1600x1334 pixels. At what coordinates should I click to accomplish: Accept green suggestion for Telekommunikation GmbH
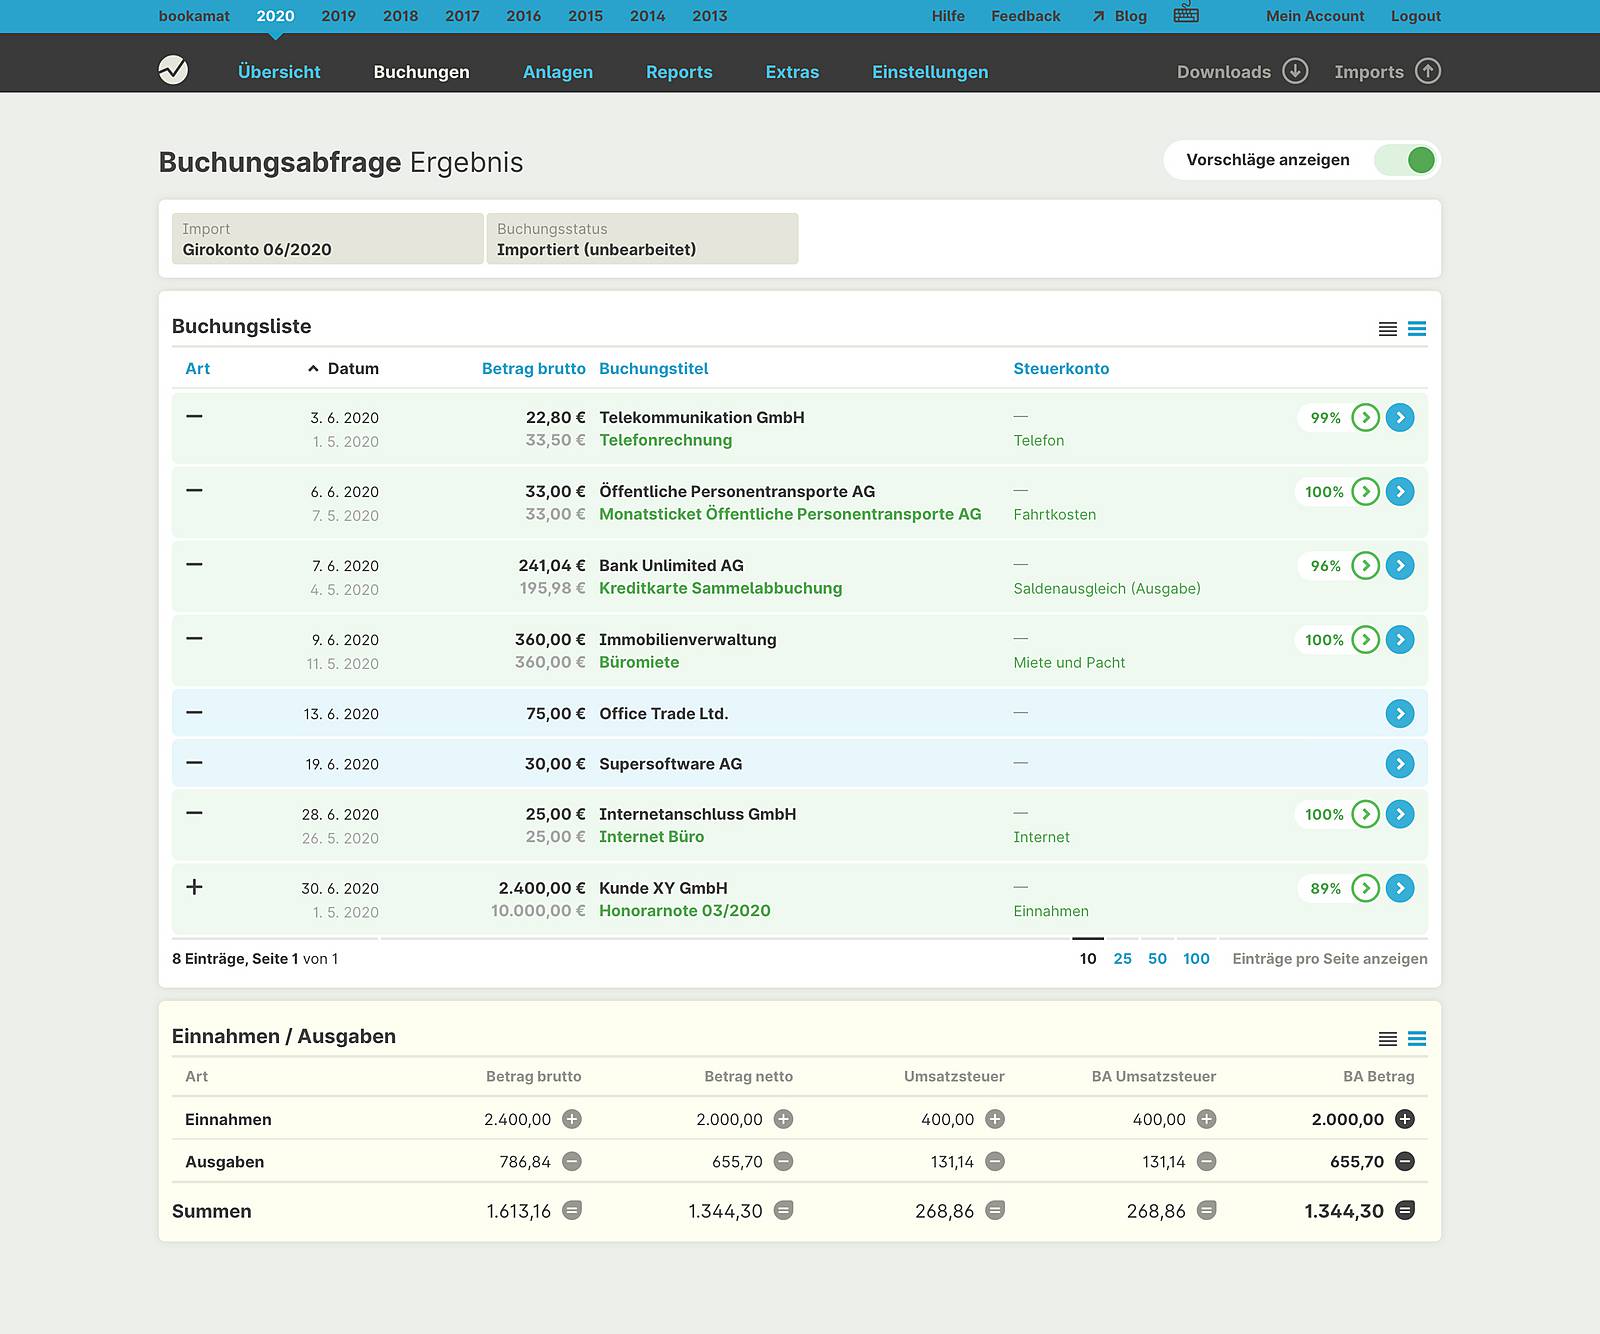1365,418
